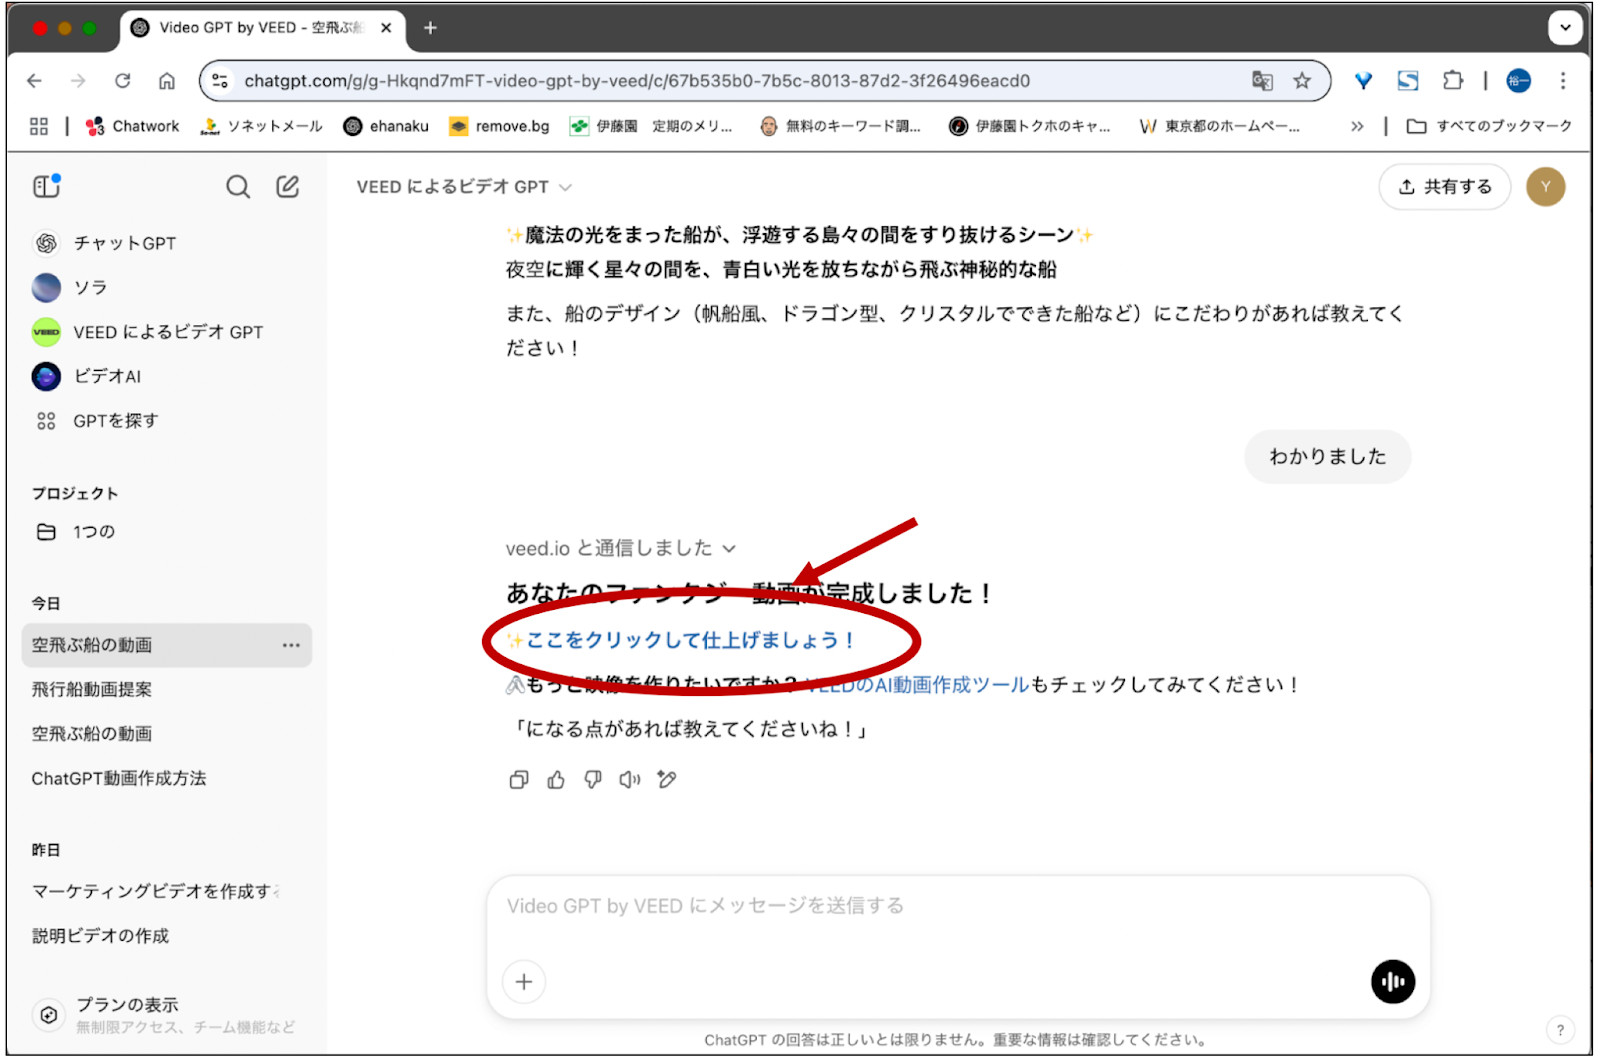This screenshot has width=1600, height=1060.
Task: Attach file using plus button in composer
Action: [x=524, y=982]
